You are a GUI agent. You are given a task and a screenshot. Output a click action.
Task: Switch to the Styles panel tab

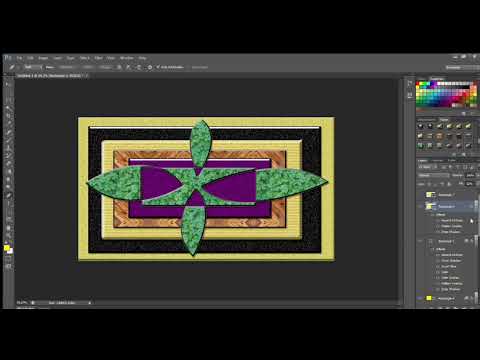click(x=444, y=120)
